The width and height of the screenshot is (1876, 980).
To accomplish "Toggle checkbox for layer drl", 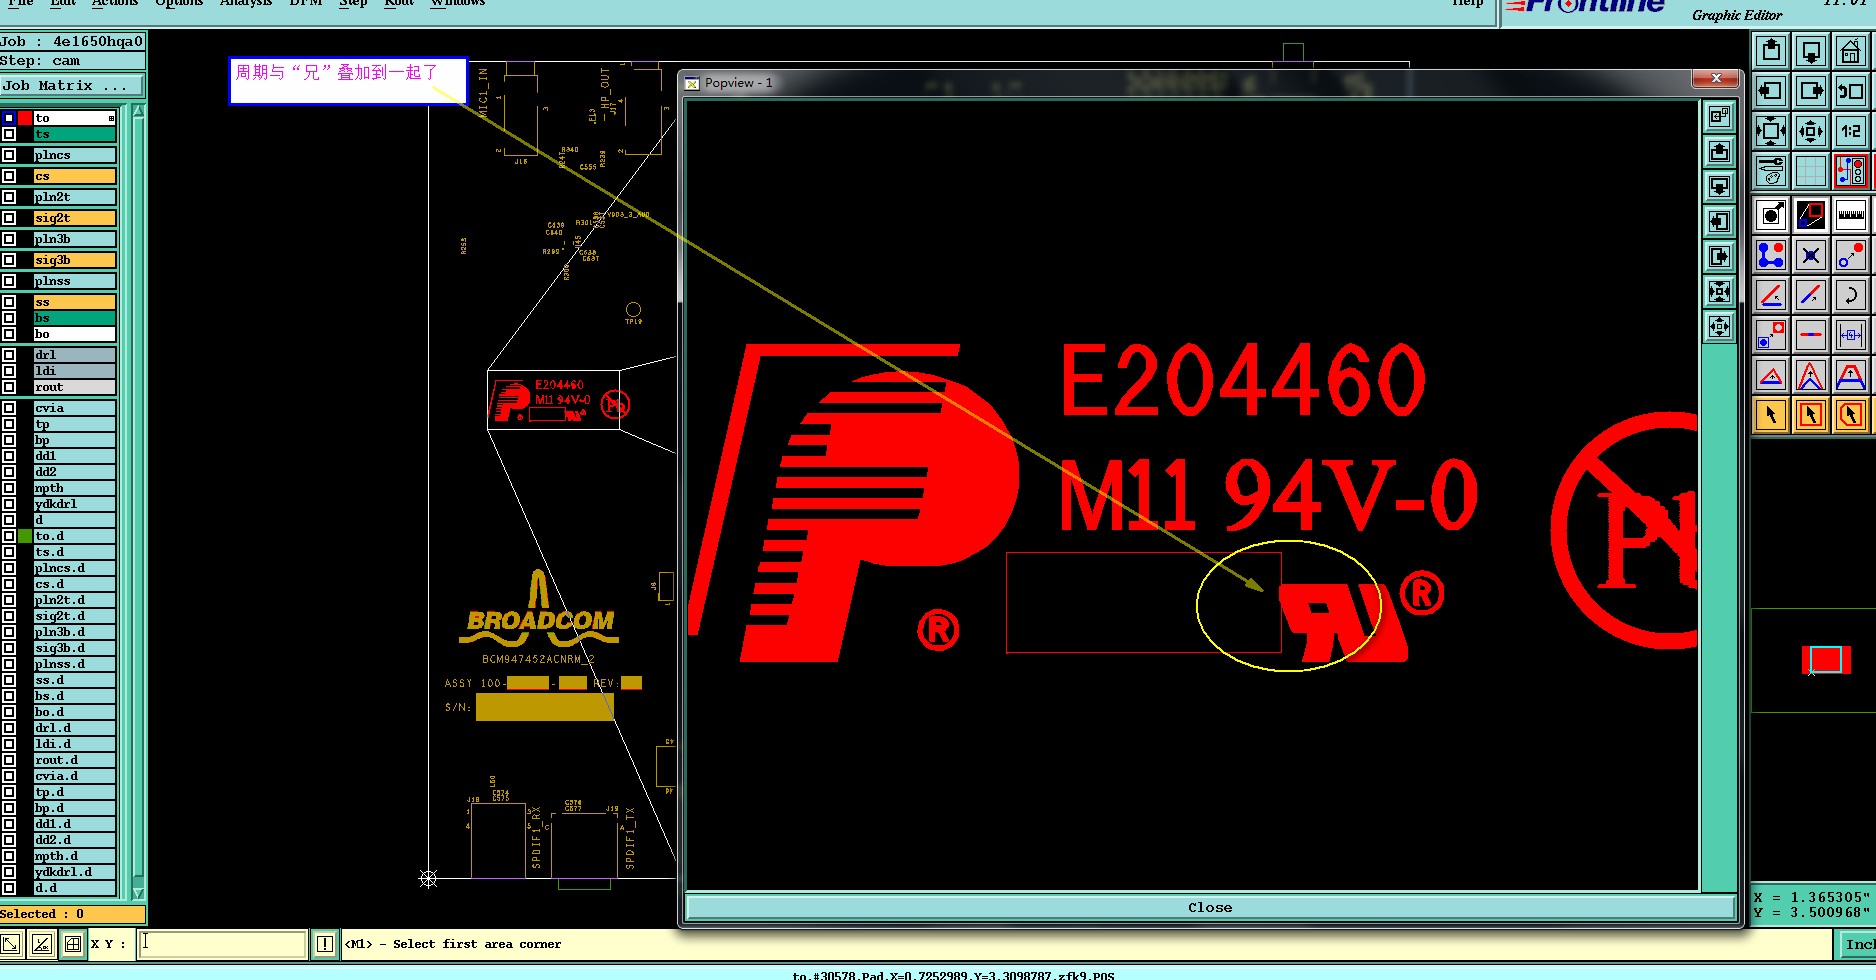I will (9, 355).
